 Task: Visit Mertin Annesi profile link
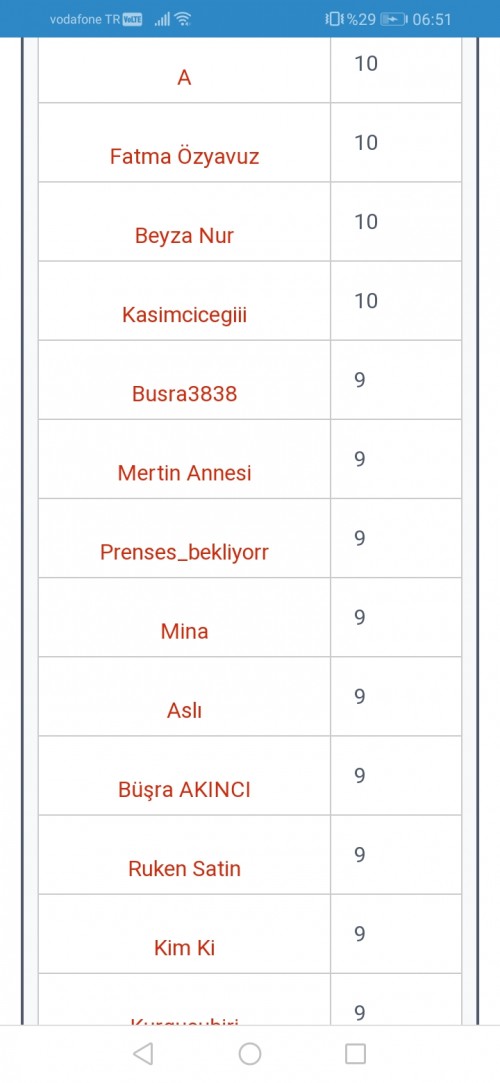coord(184,474)
